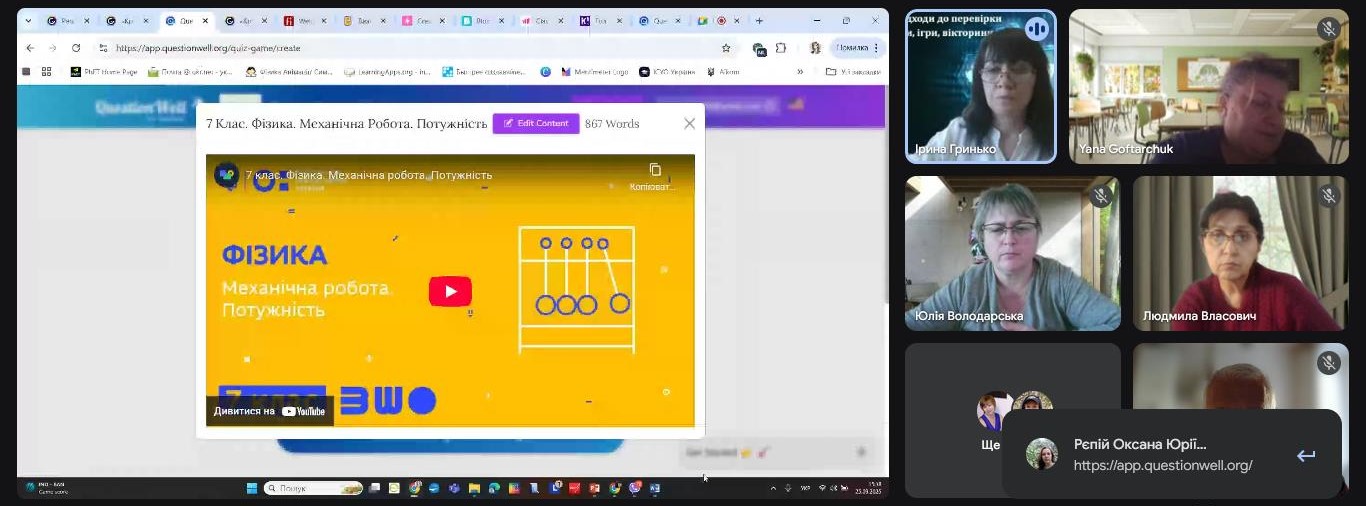Go back to the previous page
This screenshot has height=506, width=1366.
click(x=30, y=48)
